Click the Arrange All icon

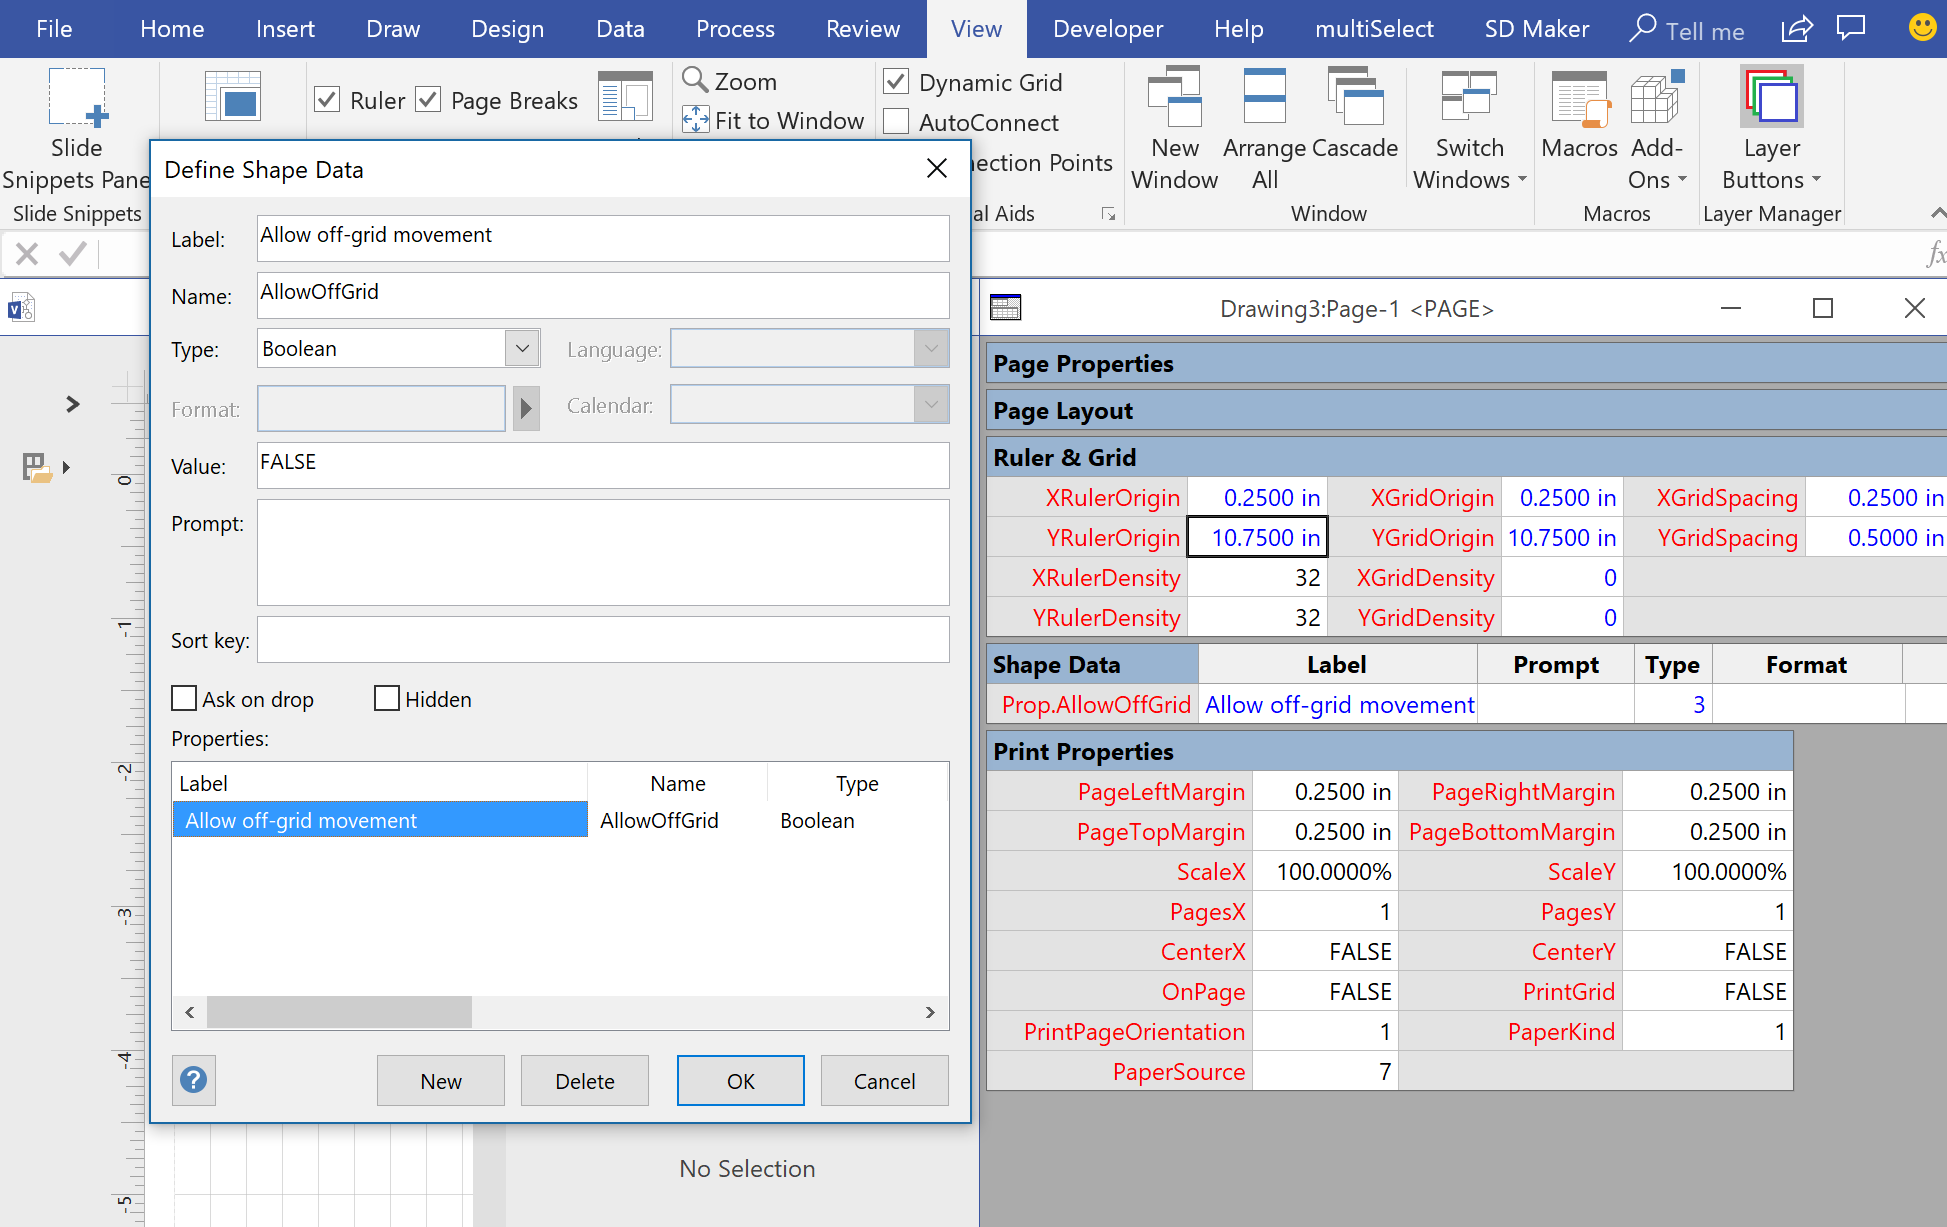(1264, 95)
